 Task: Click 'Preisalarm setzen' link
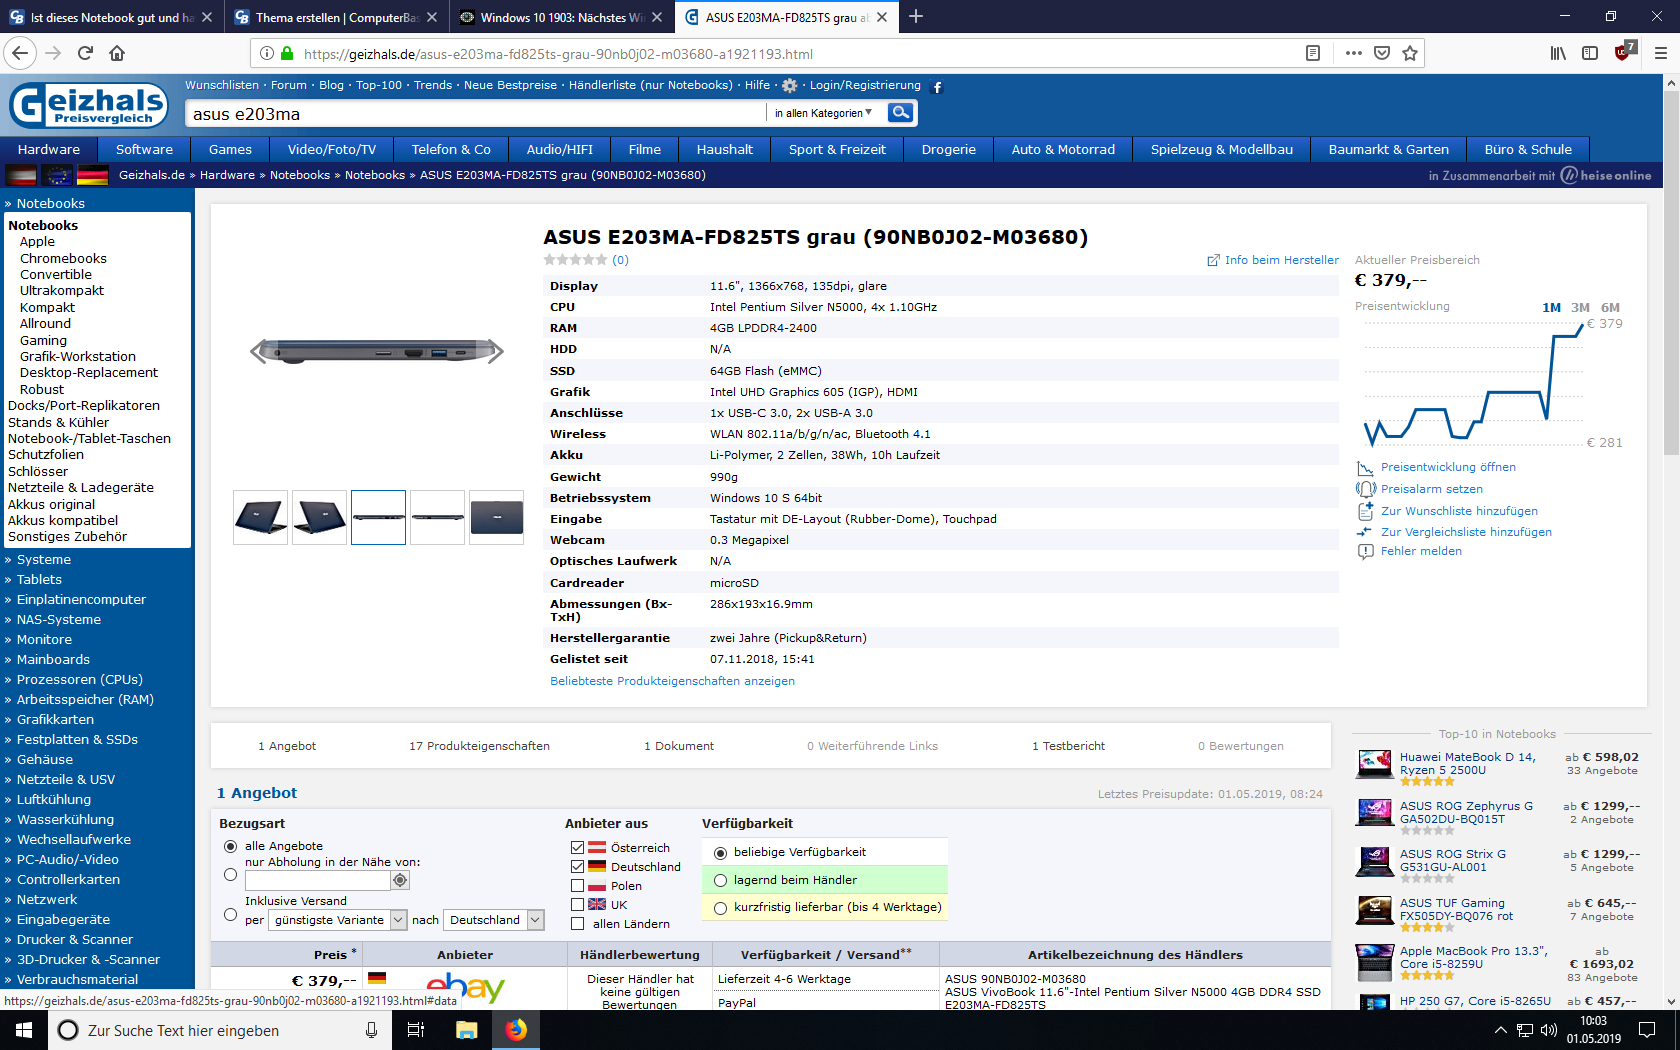1432,489
